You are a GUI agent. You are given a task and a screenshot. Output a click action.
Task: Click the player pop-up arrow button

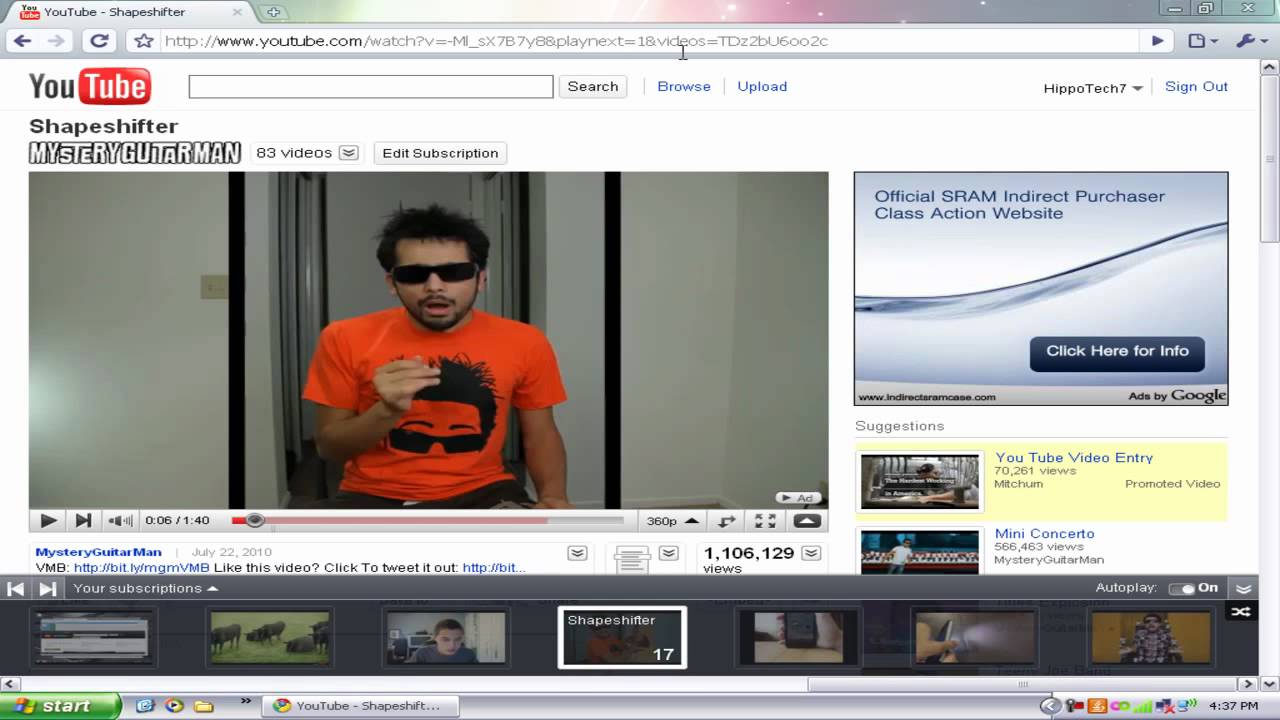[807, 520]
